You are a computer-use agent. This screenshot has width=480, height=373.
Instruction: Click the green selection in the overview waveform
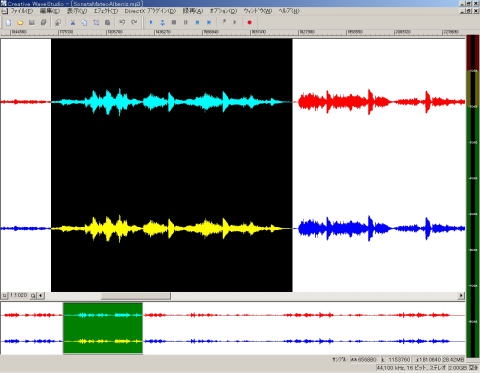point(103,328)
